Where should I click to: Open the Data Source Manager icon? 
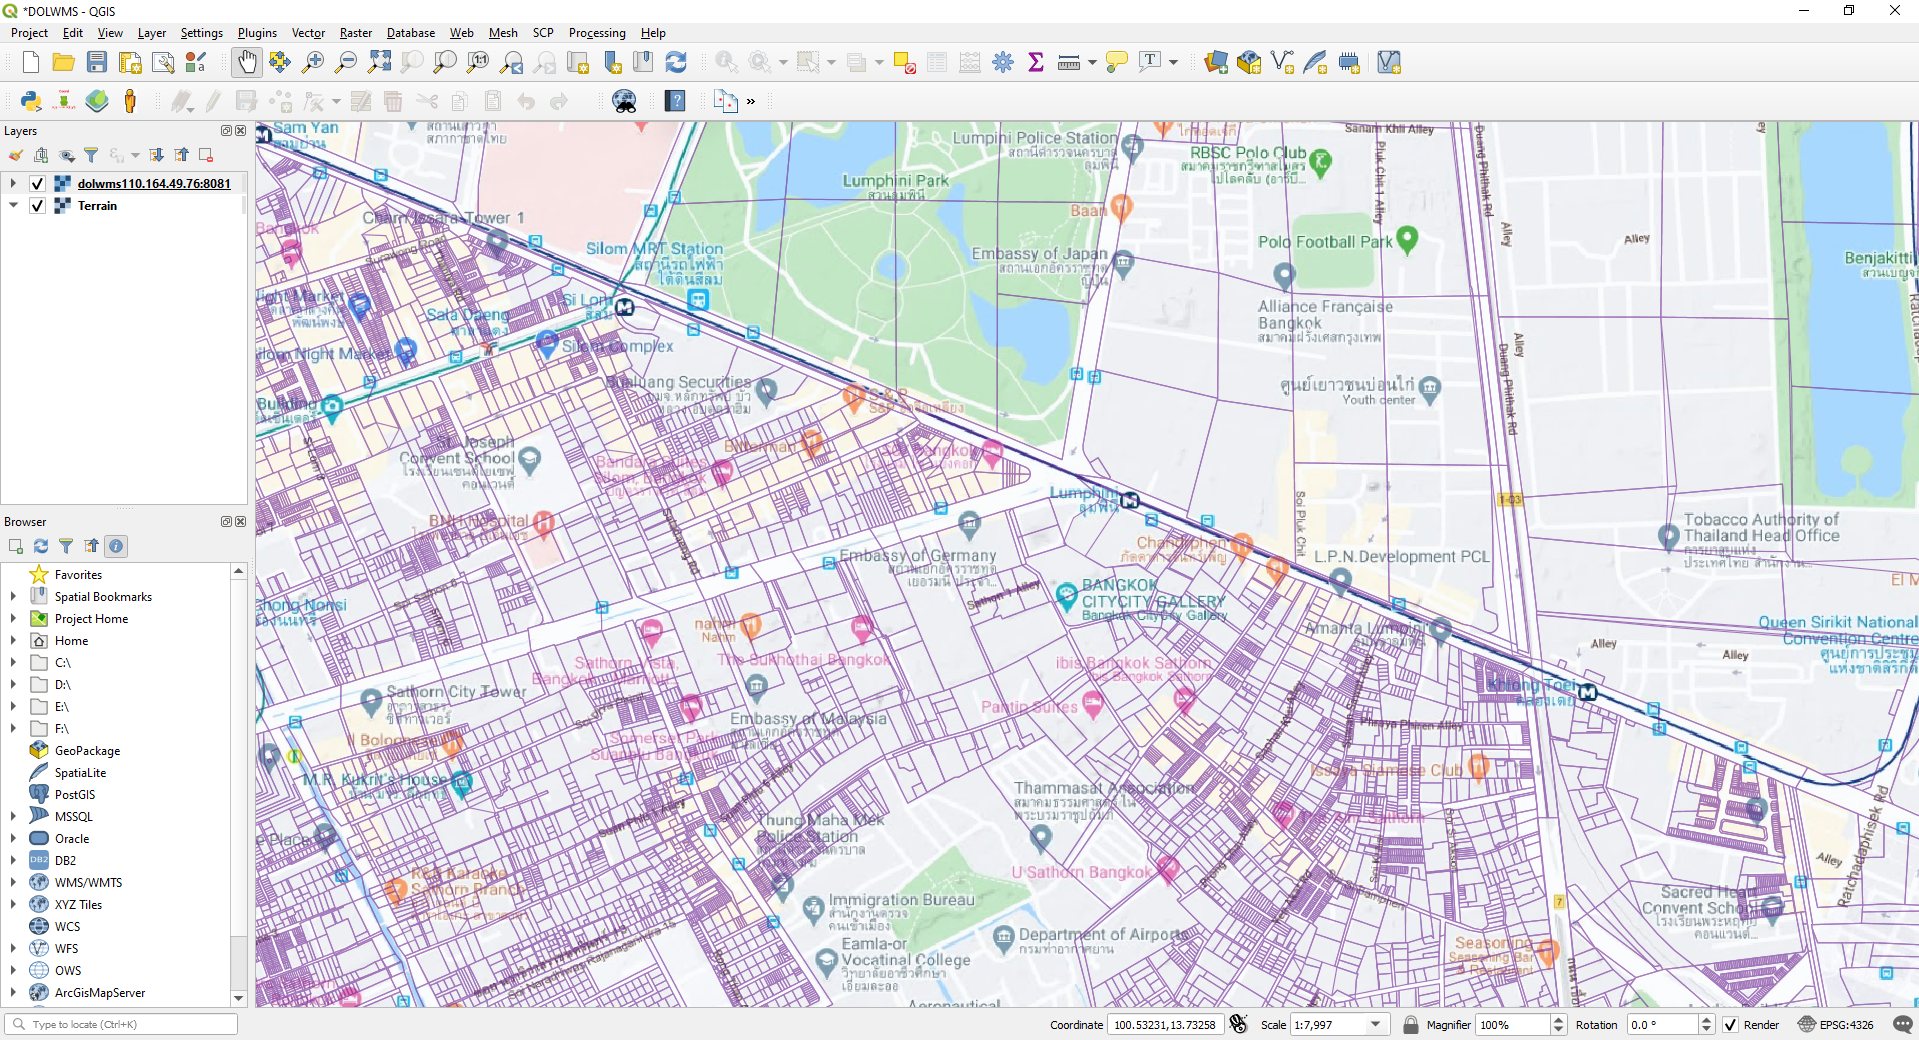[x=1216, y=63]
